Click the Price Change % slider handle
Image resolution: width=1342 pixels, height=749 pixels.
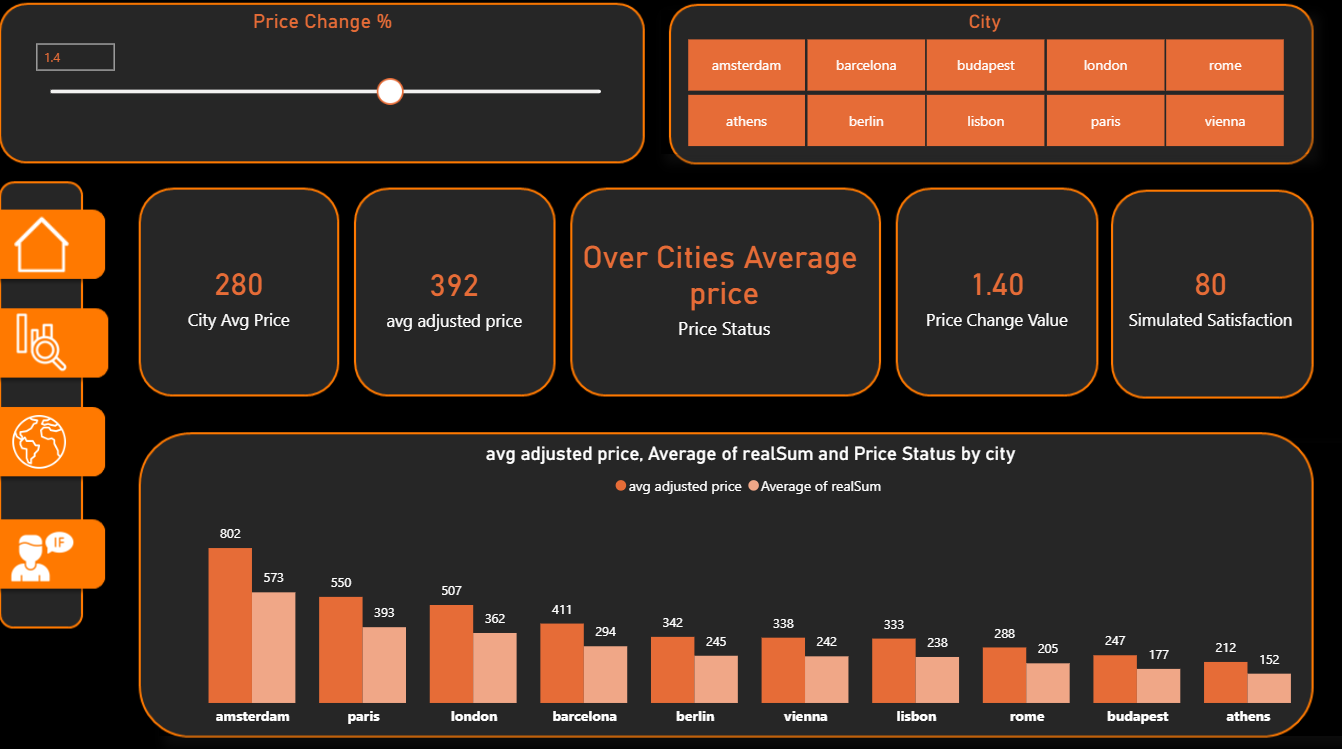pos(390,91)
